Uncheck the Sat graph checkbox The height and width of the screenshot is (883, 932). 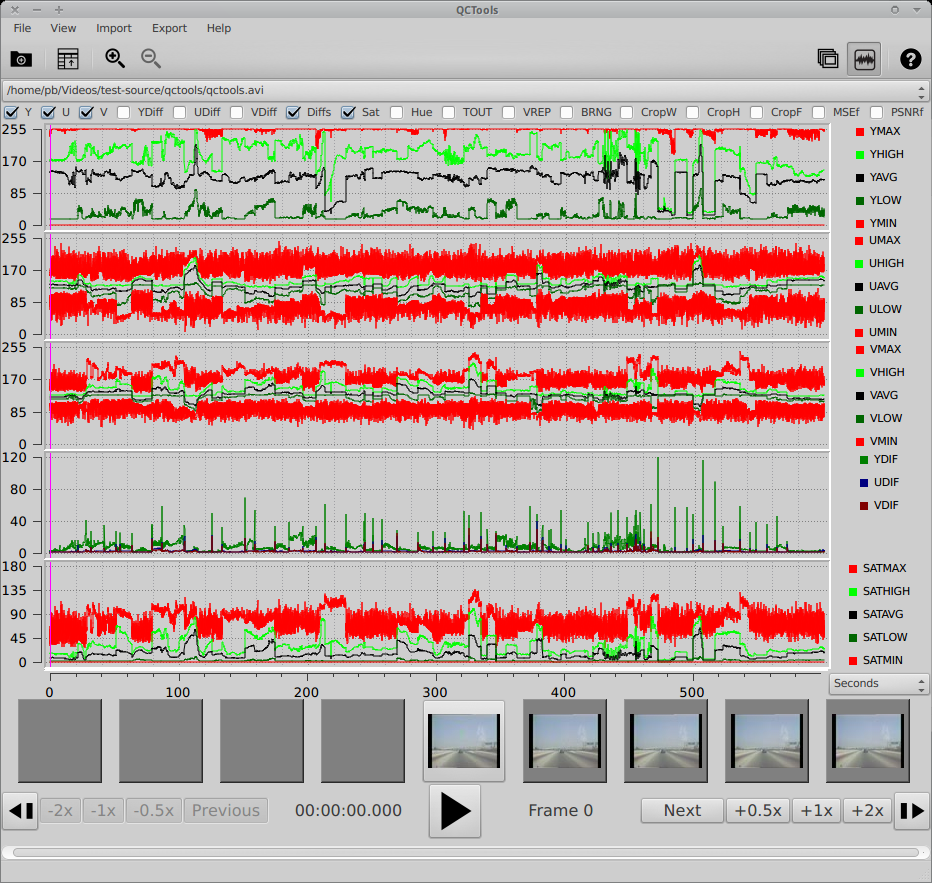(348, 112)
